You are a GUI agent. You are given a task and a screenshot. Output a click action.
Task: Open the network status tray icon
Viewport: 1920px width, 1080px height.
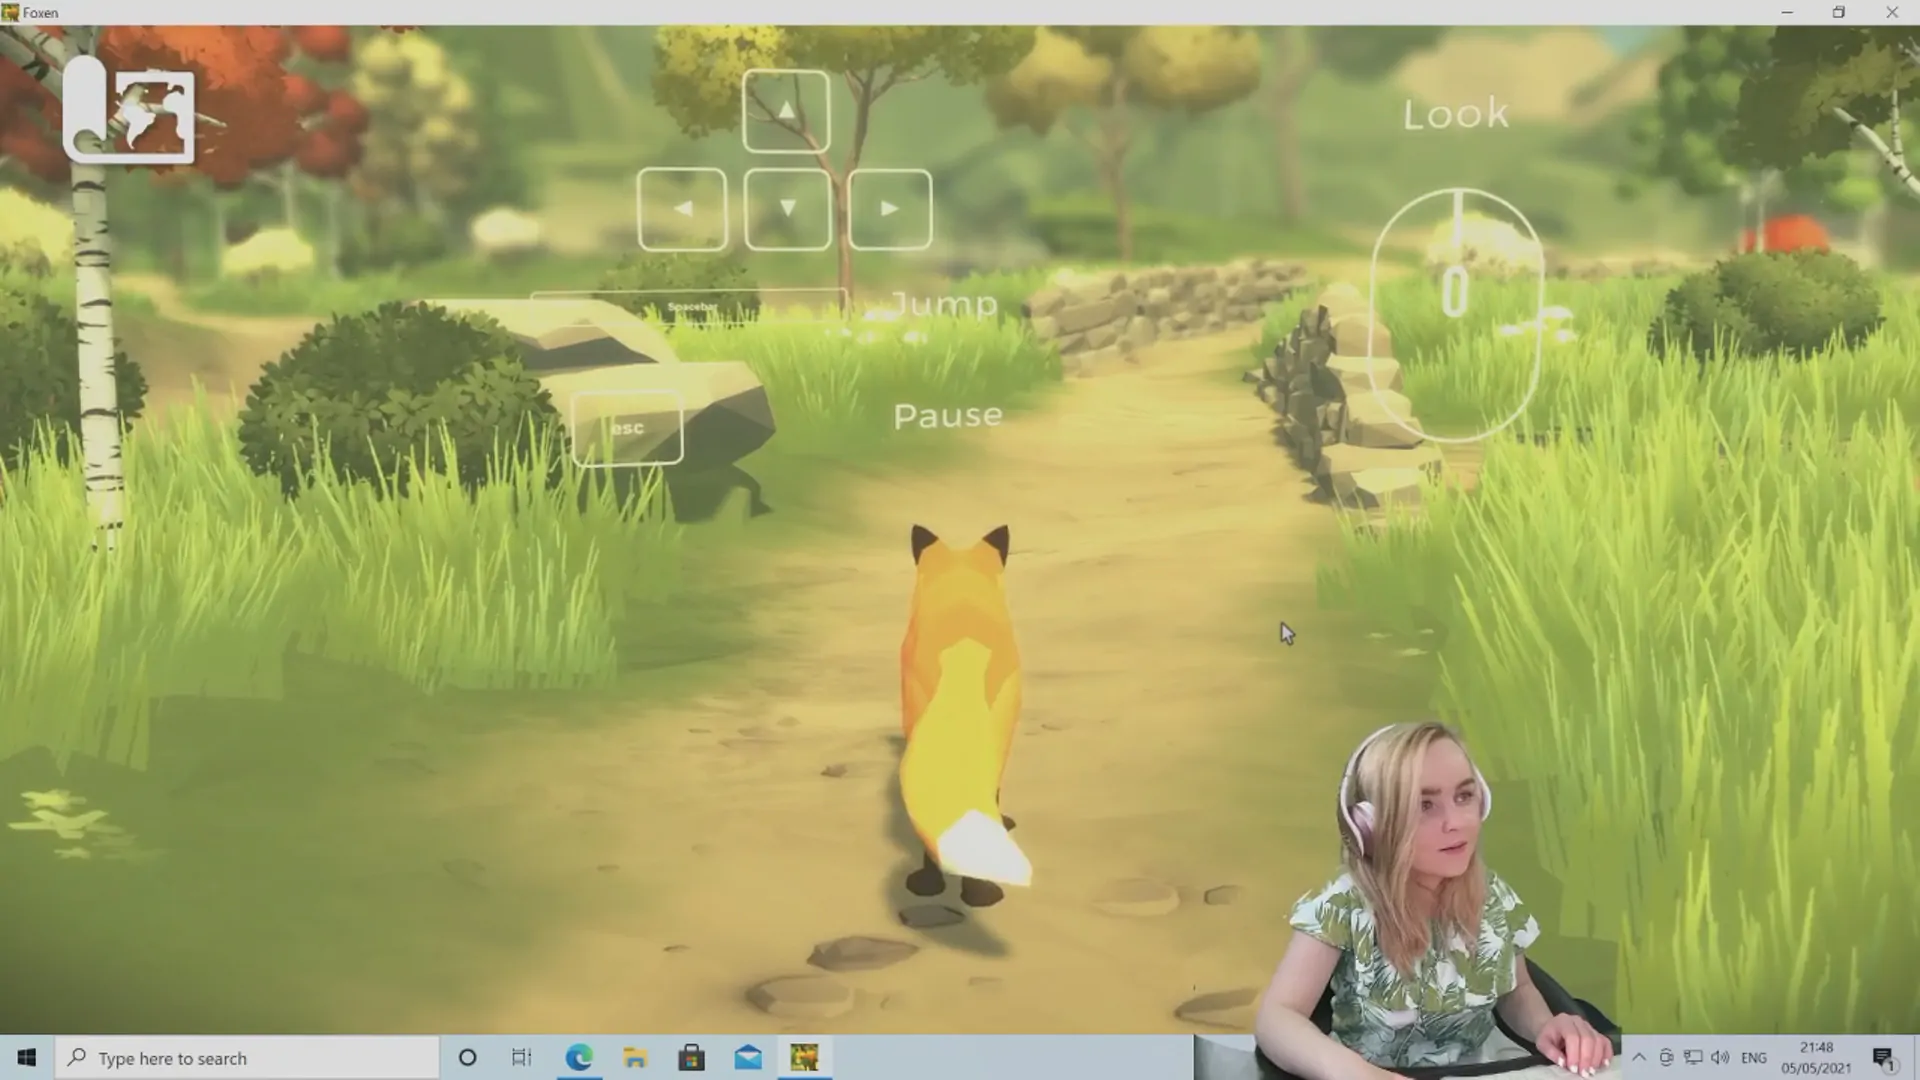(x=1693, y=1058)
